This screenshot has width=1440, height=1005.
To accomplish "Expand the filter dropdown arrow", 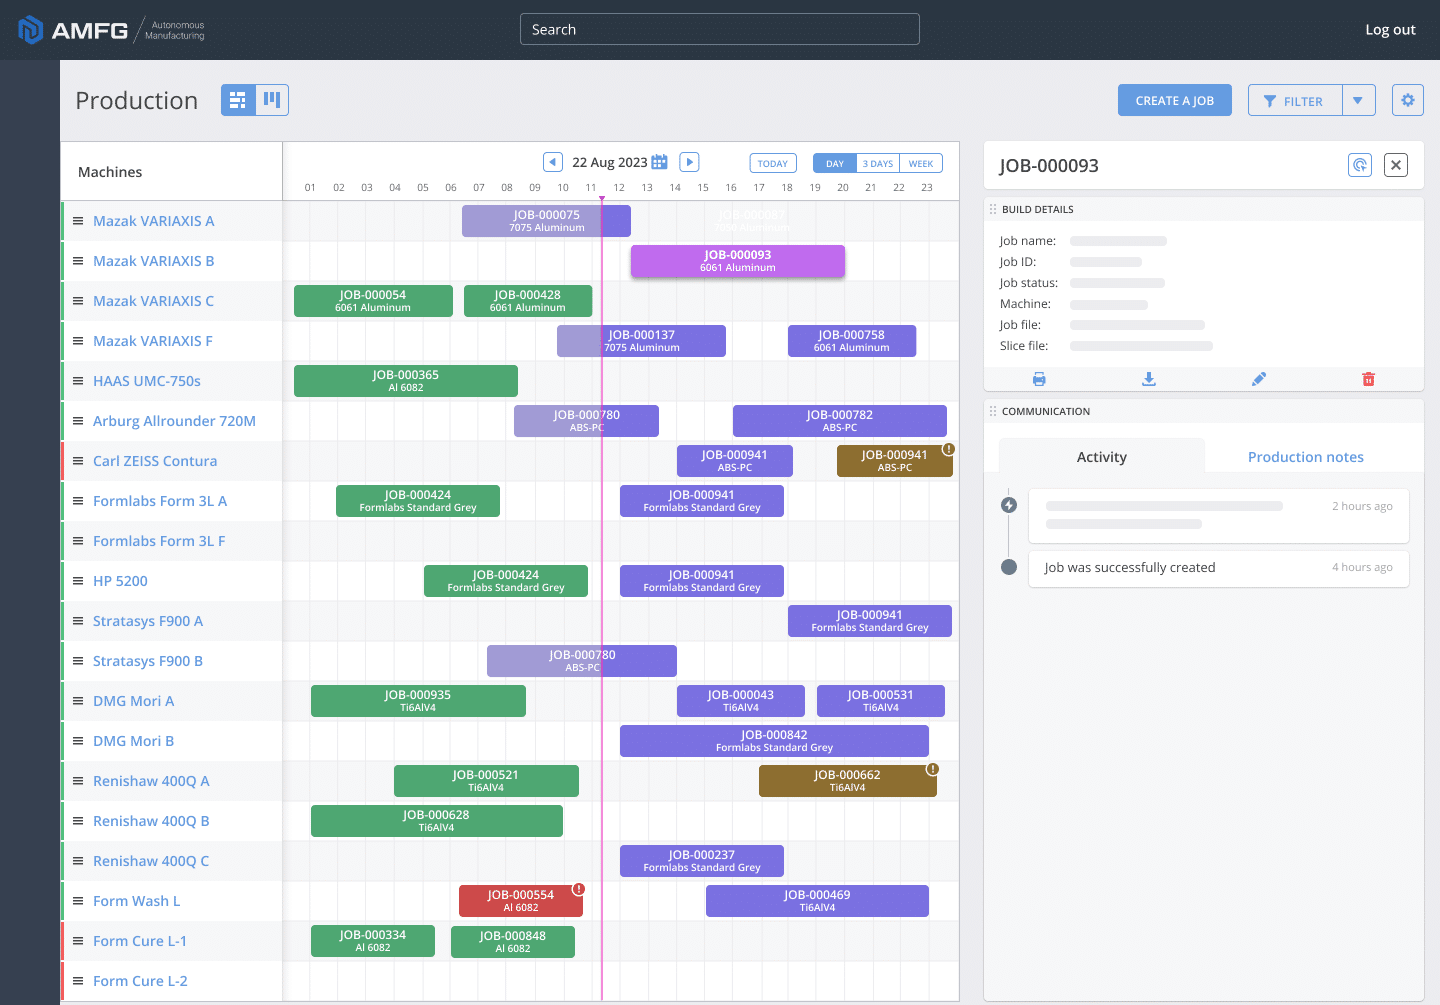I will click(1358, 100).
